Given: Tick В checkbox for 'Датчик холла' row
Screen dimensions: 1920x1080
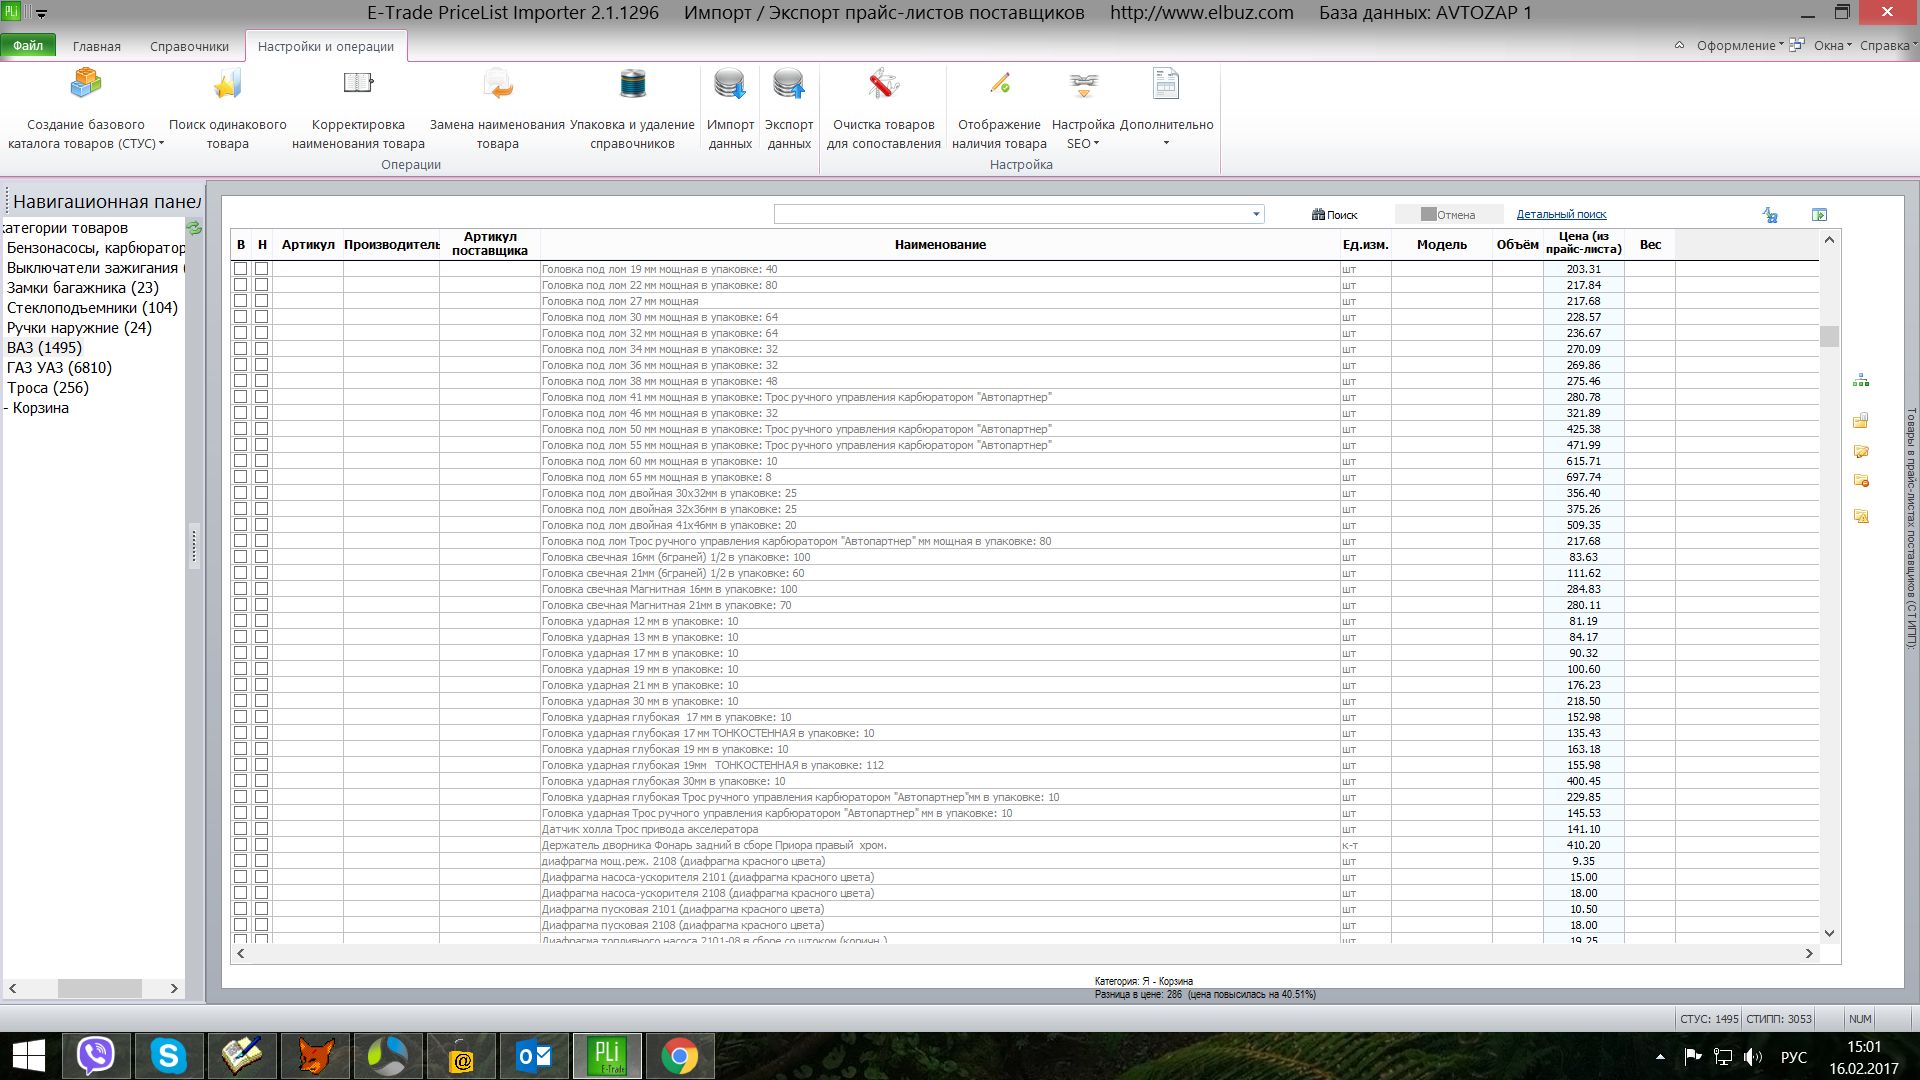Looking at the screenshot, I should tap(241, 829).
